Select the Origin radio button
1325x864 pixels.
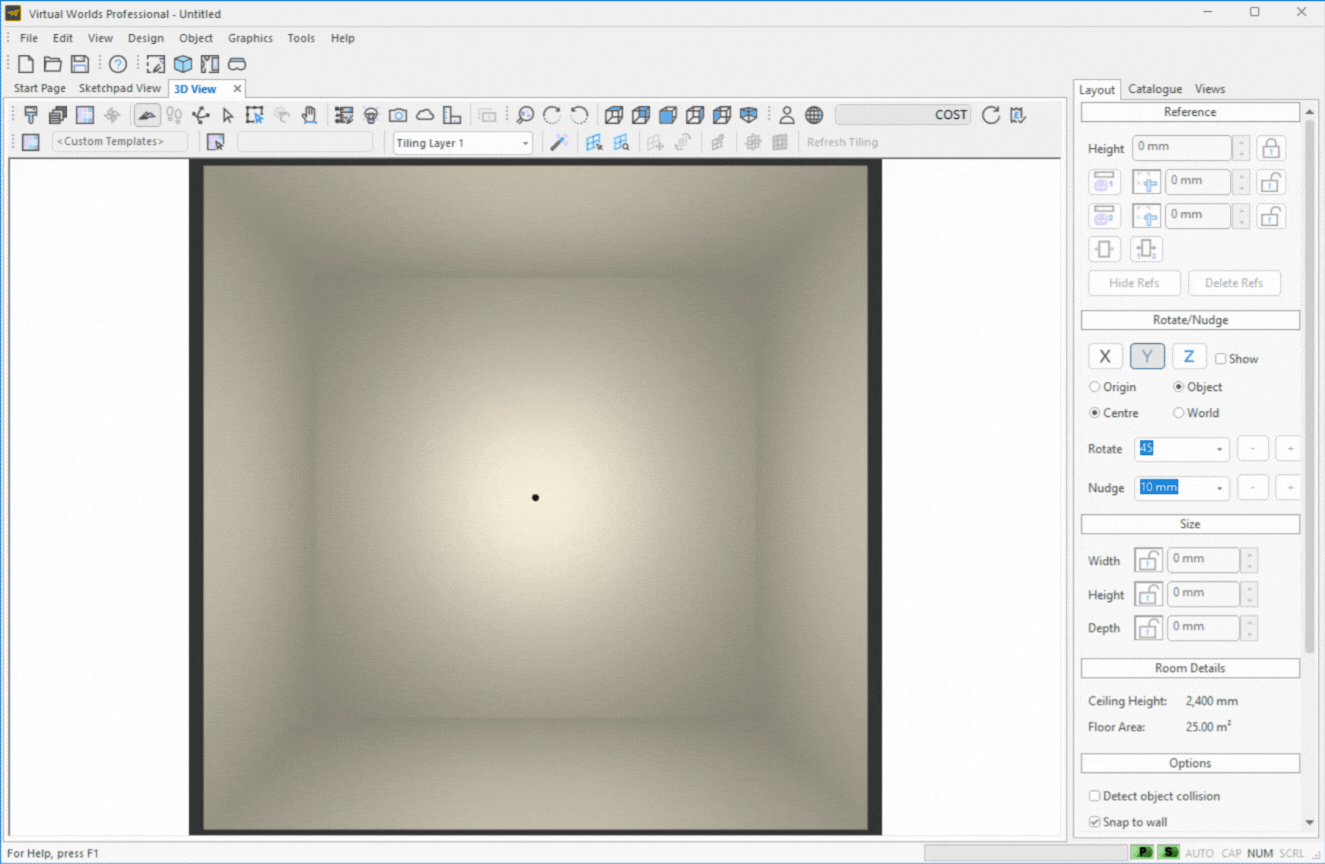tap(1094, 386)
